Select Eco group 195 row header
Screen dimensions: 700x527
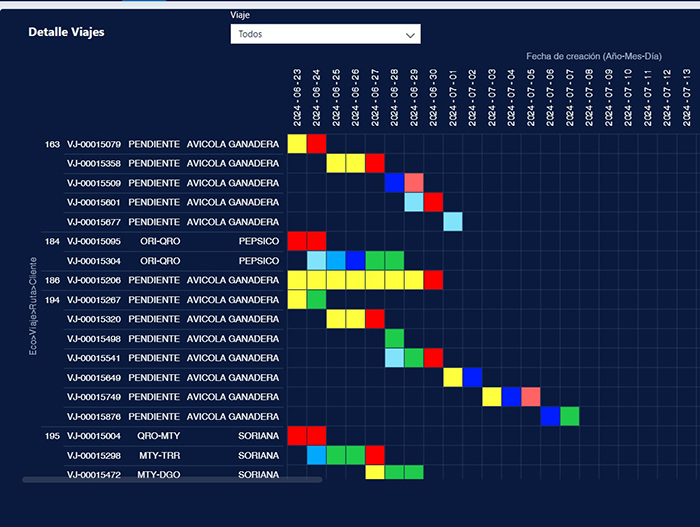click(x=52, y=436)
